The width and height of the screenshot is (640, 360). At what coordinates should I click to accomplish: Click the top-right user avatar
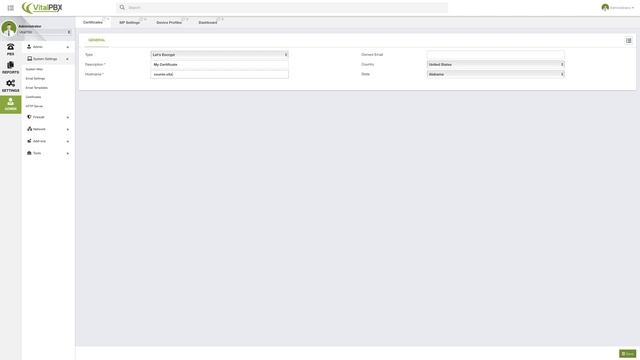pos(605,7)
